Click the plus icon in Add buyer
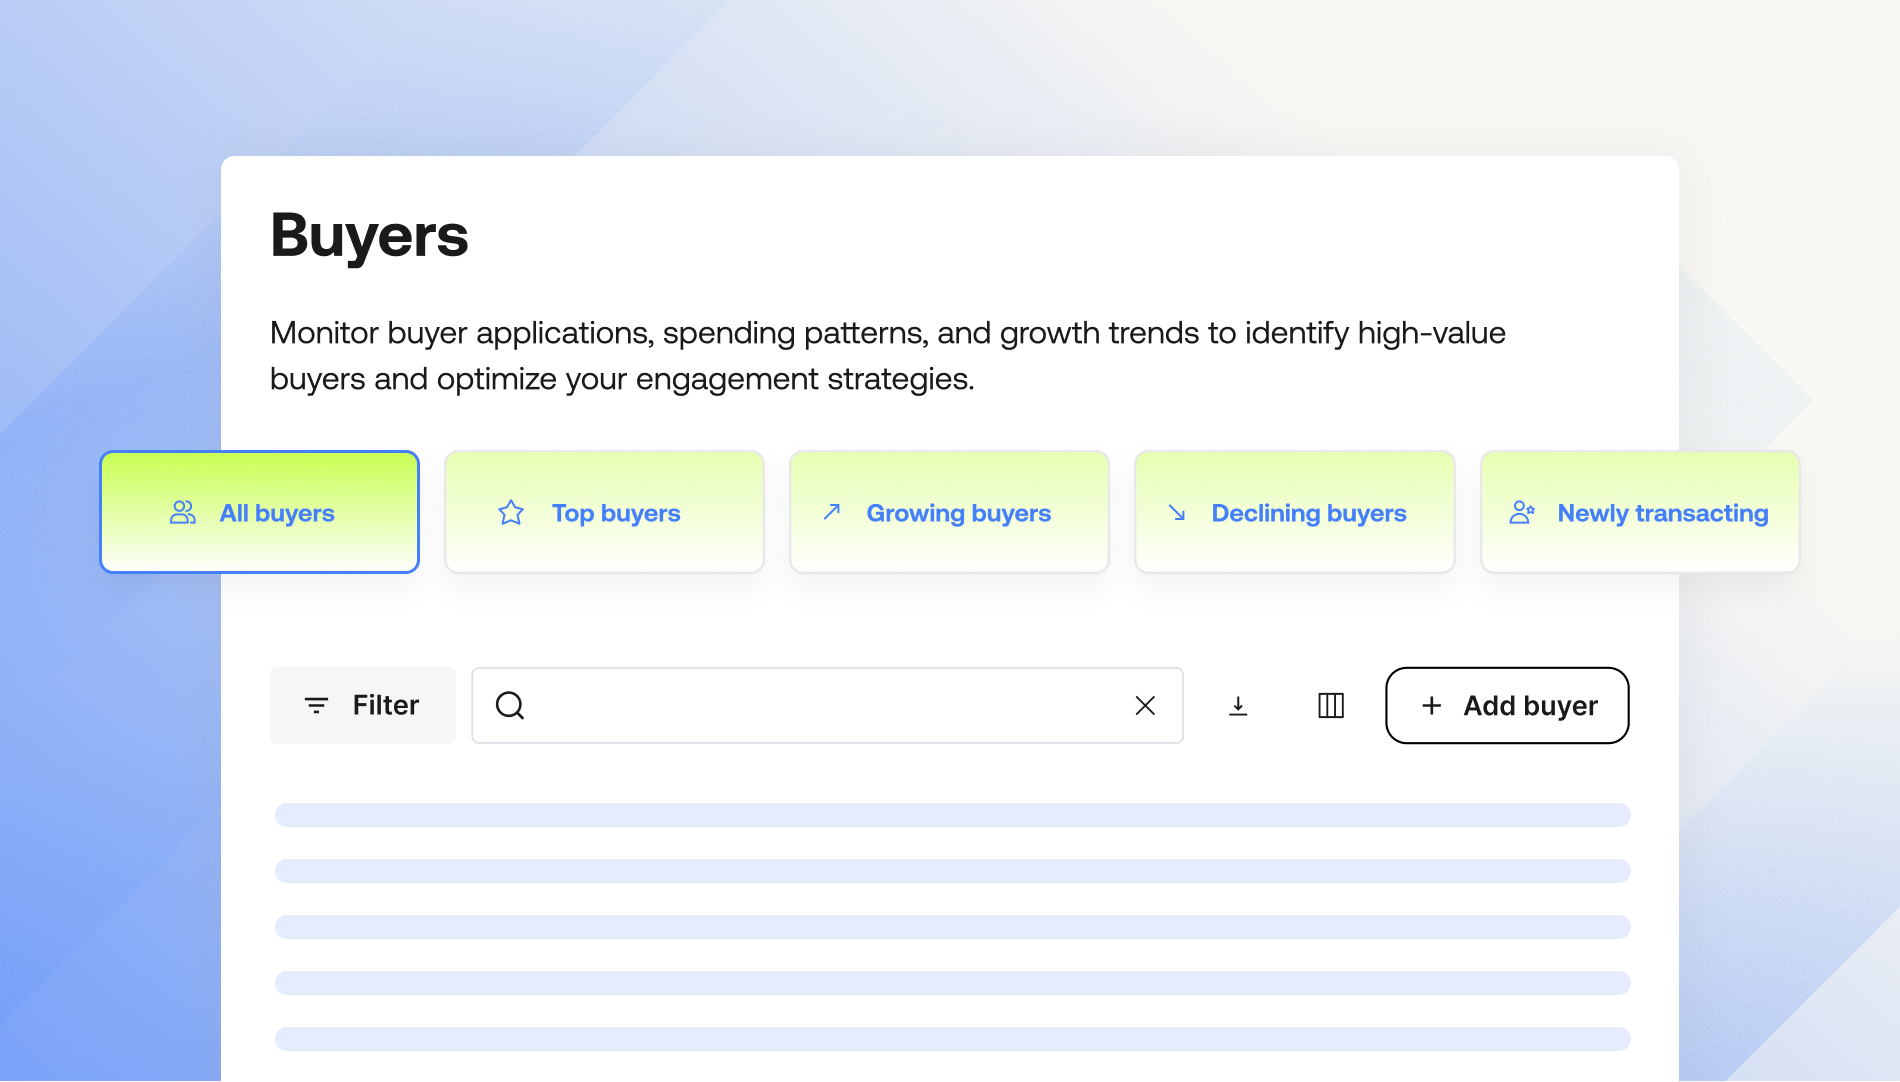 1432,706
